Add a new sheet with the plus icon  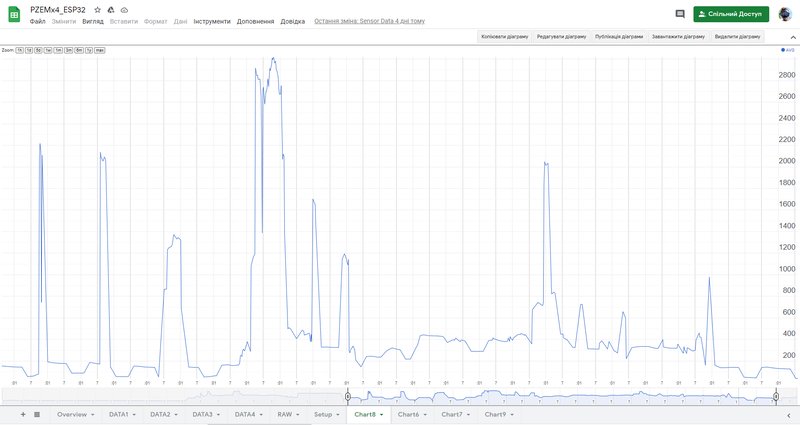click(23, 414)
